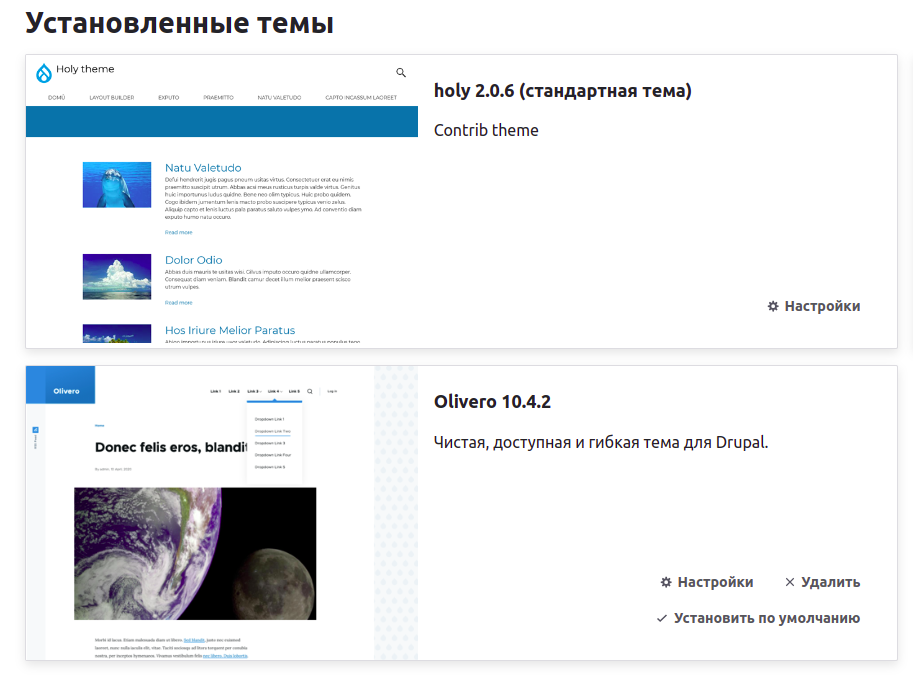Open the Dolor Odio article title
The width and height of the screenshot is (913, 676).
(193, 260)
